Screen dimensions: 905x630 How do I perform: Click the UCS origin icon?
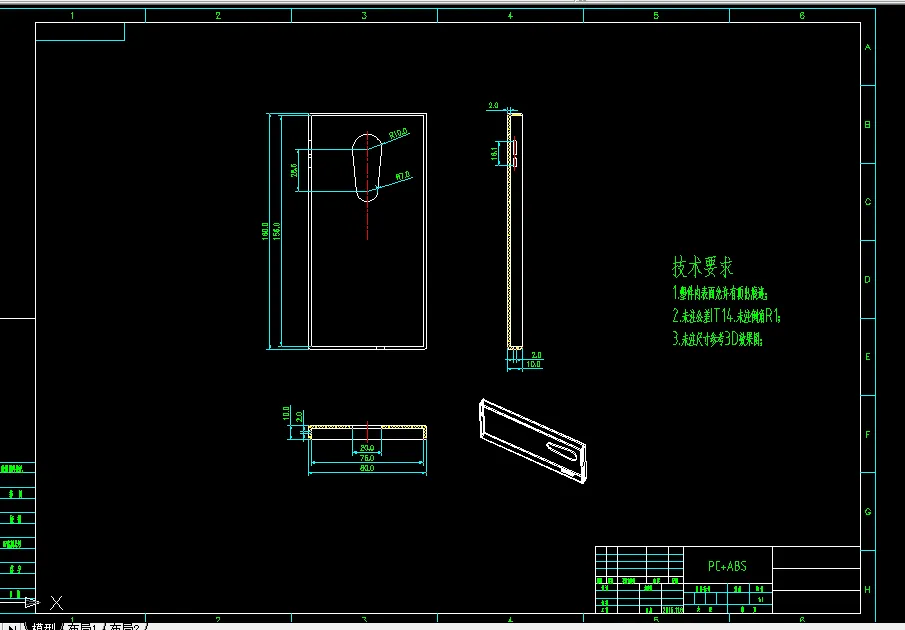pyautogui.click(x=43, y=603)
